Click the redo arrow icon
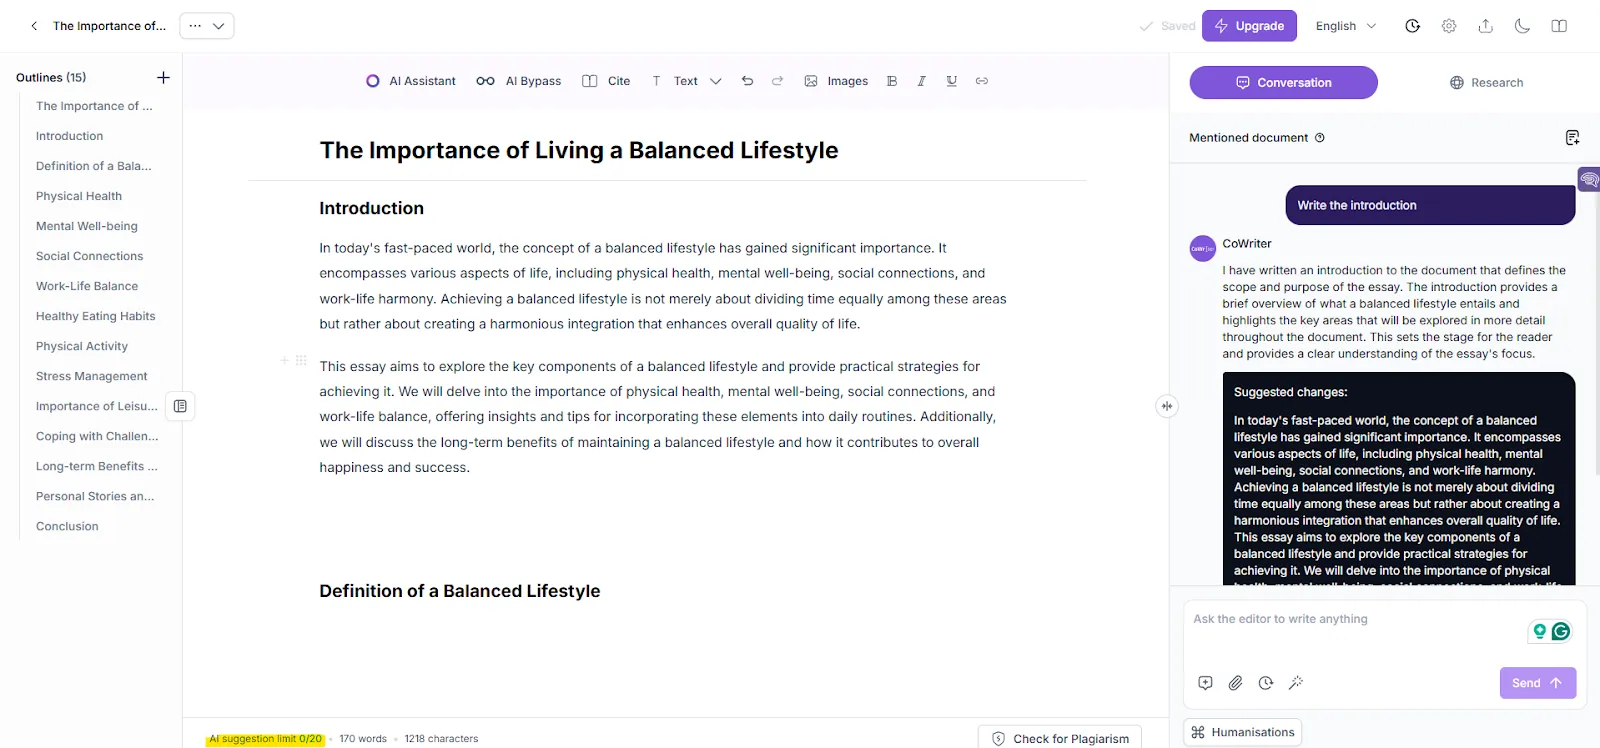 777,81
